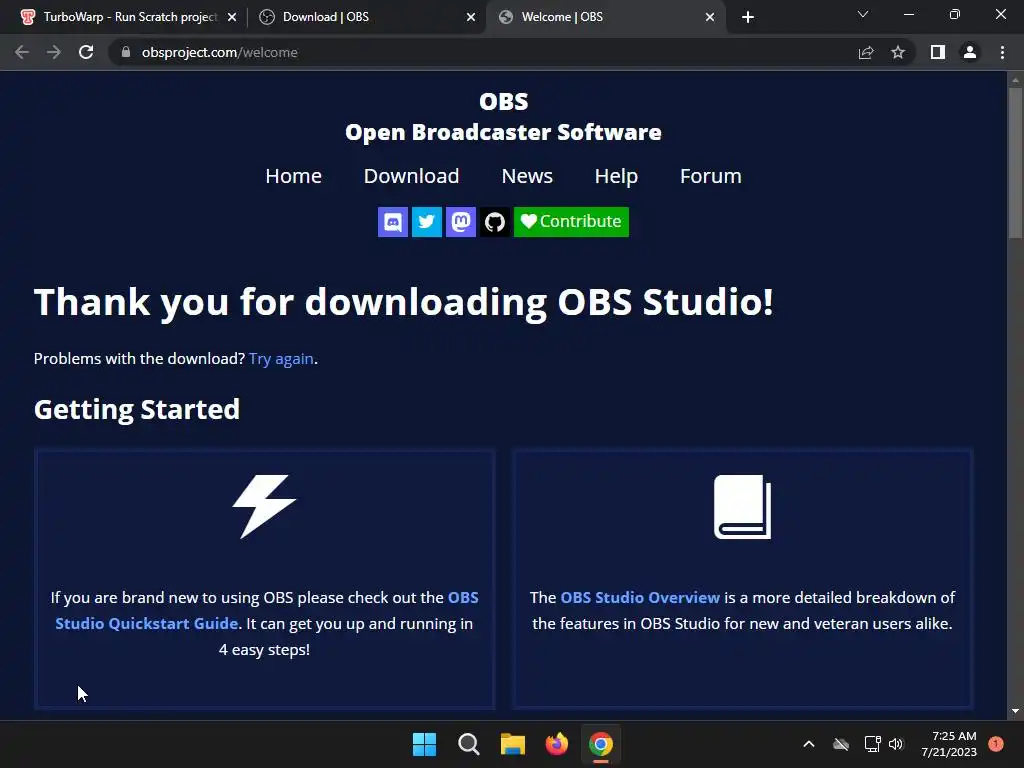The height and width of the screenshot is (768, 1024).
Task: Open the Windows Start menu
Action: (x=424, y=744)
